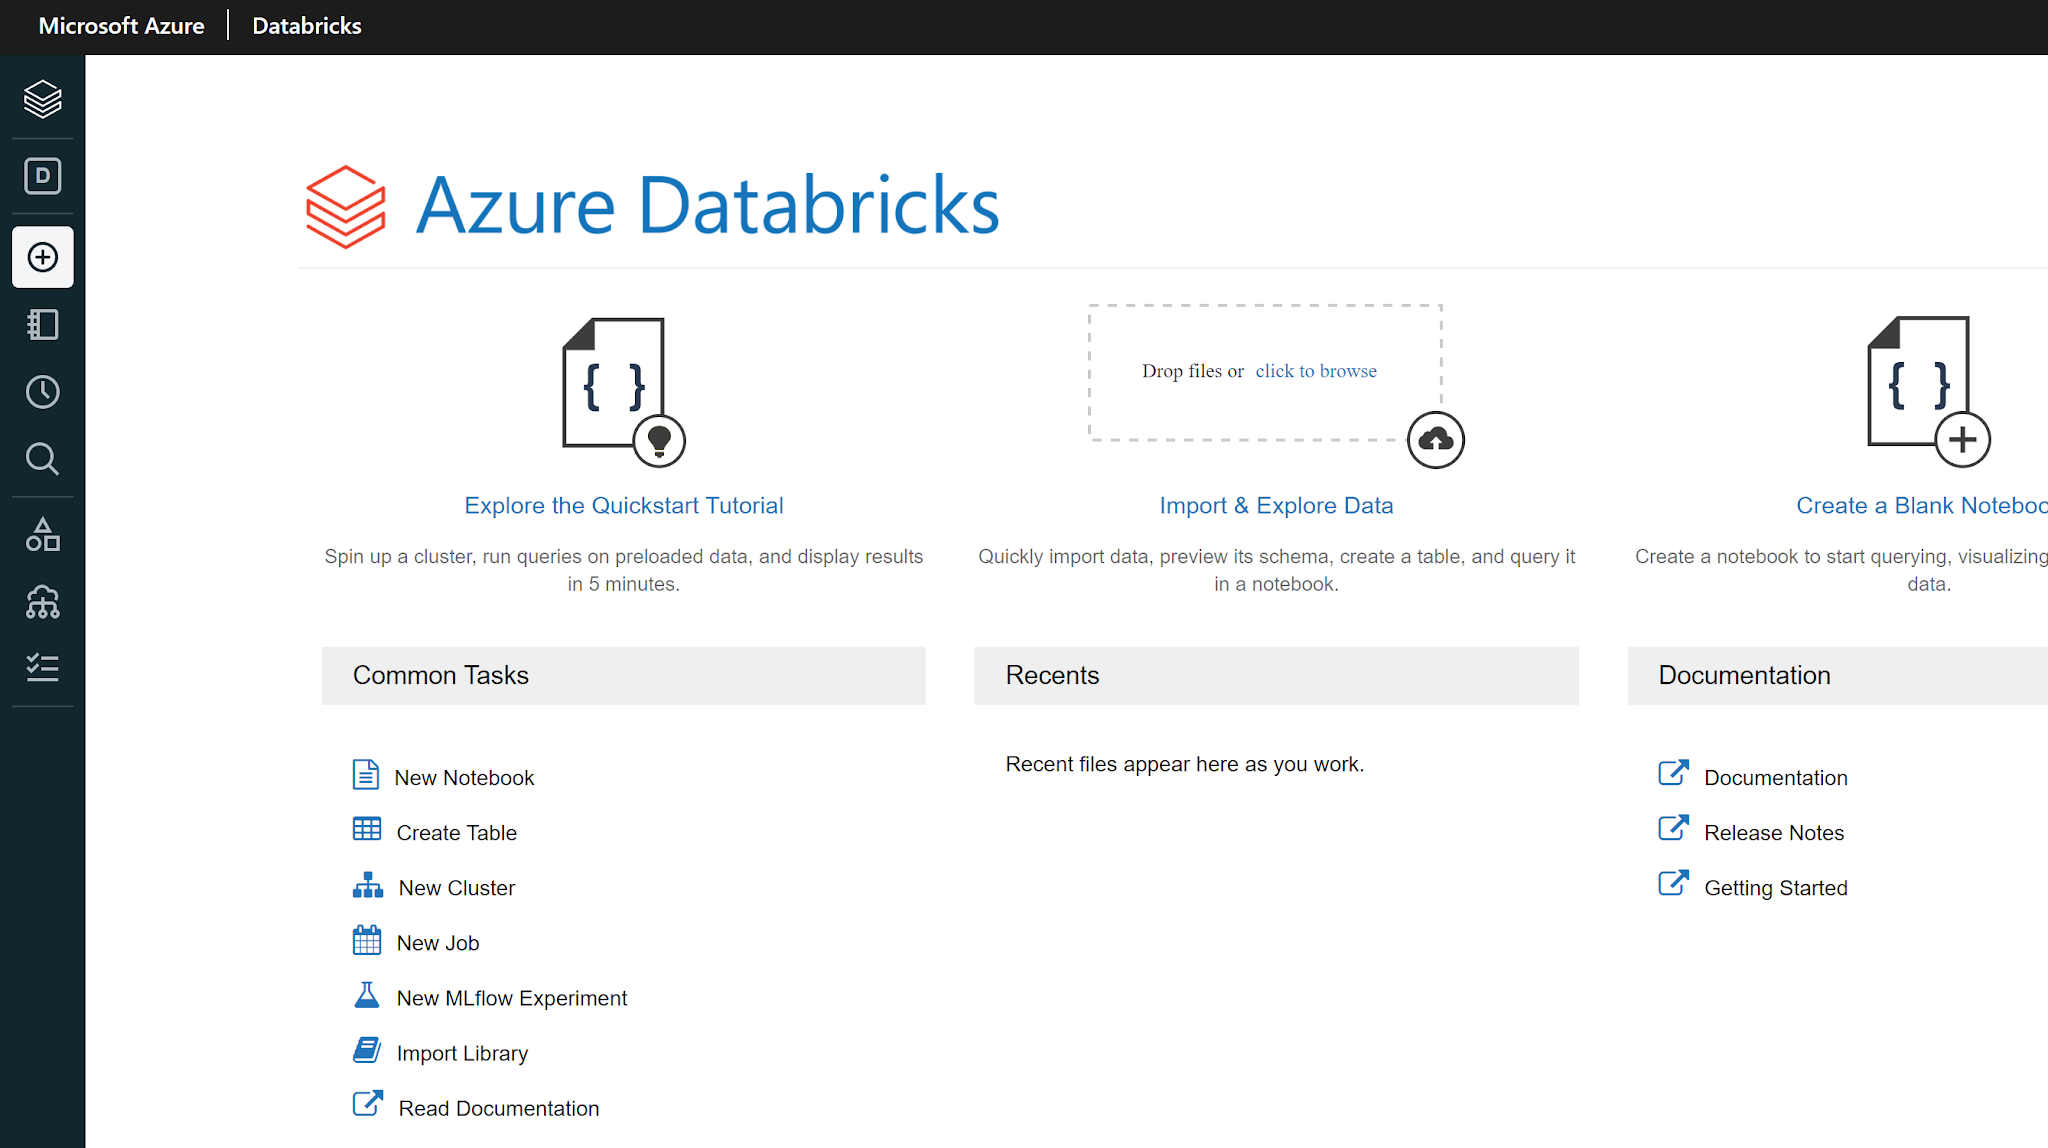Open the Release Notes link text
Image resolution: width=2048 pixels, height=1148 pixels.
(1774, 833)
